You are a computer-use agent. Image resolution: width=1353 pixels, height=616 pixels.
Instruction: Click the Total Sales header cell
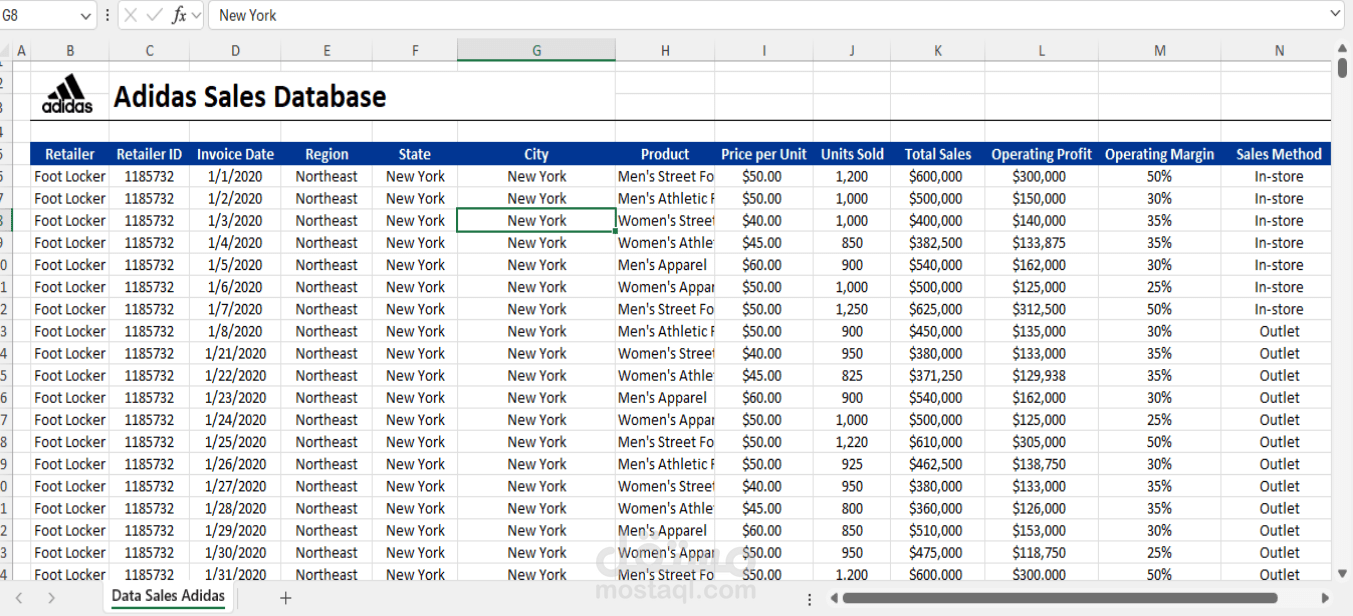click(938, 154)
